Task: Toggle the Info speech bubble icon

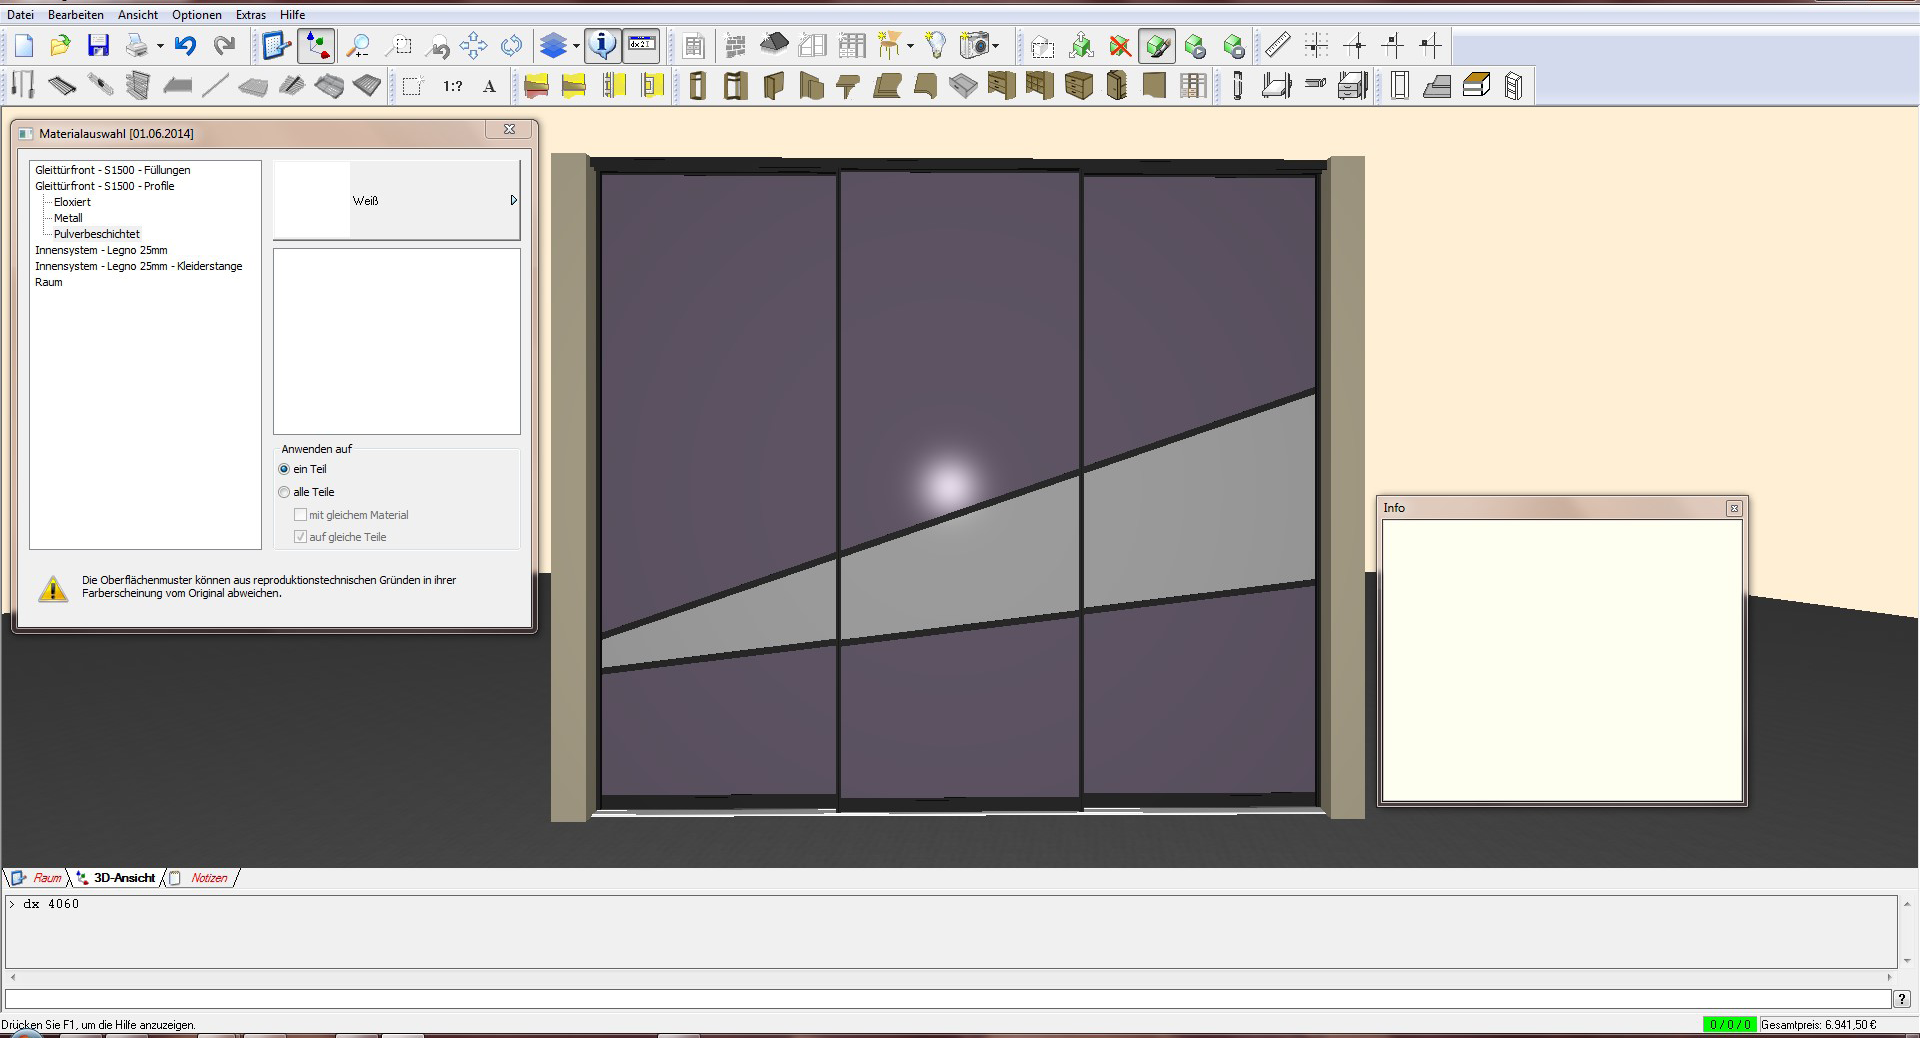Action: [602, 46]
